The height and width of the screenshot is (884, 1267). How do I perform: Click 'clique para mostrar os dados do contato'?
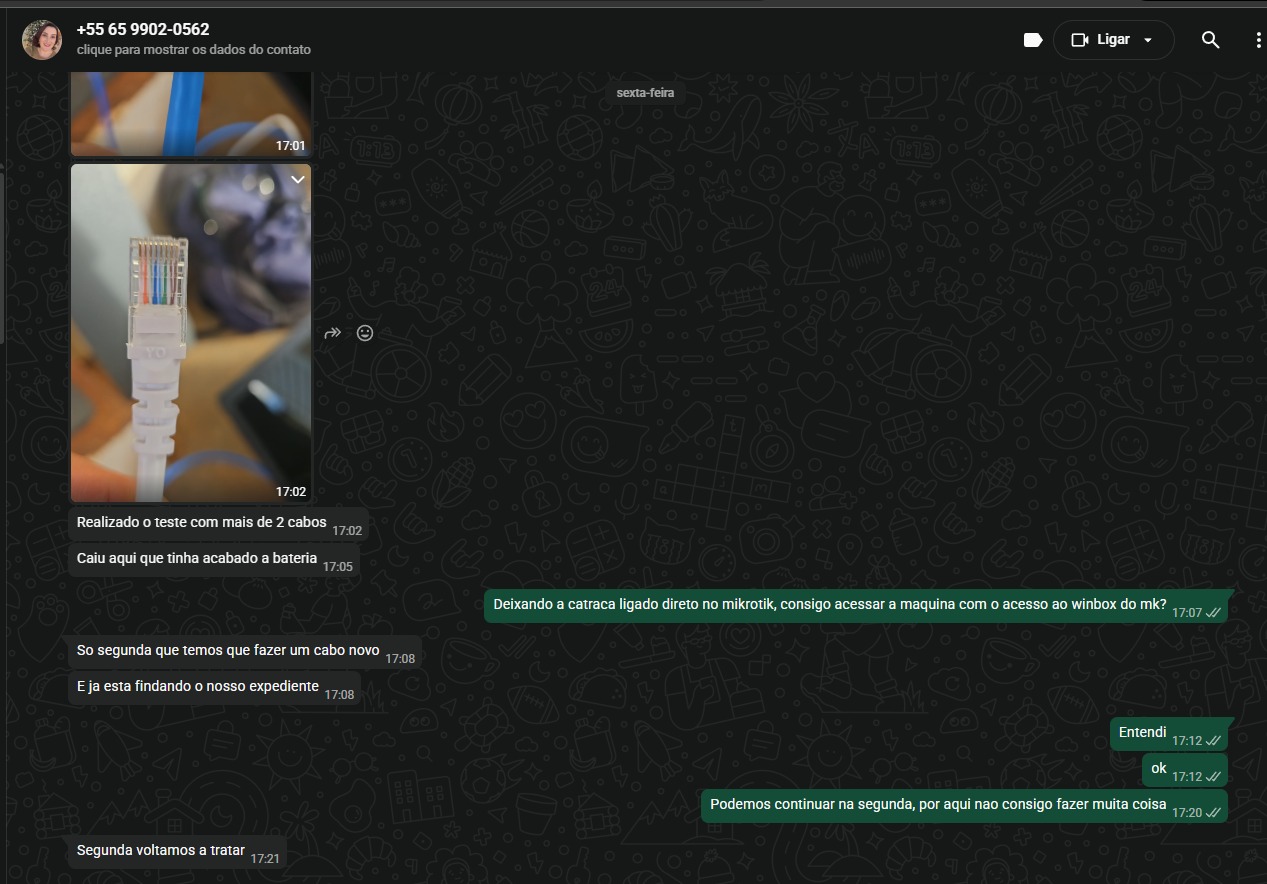click(193, 50)
